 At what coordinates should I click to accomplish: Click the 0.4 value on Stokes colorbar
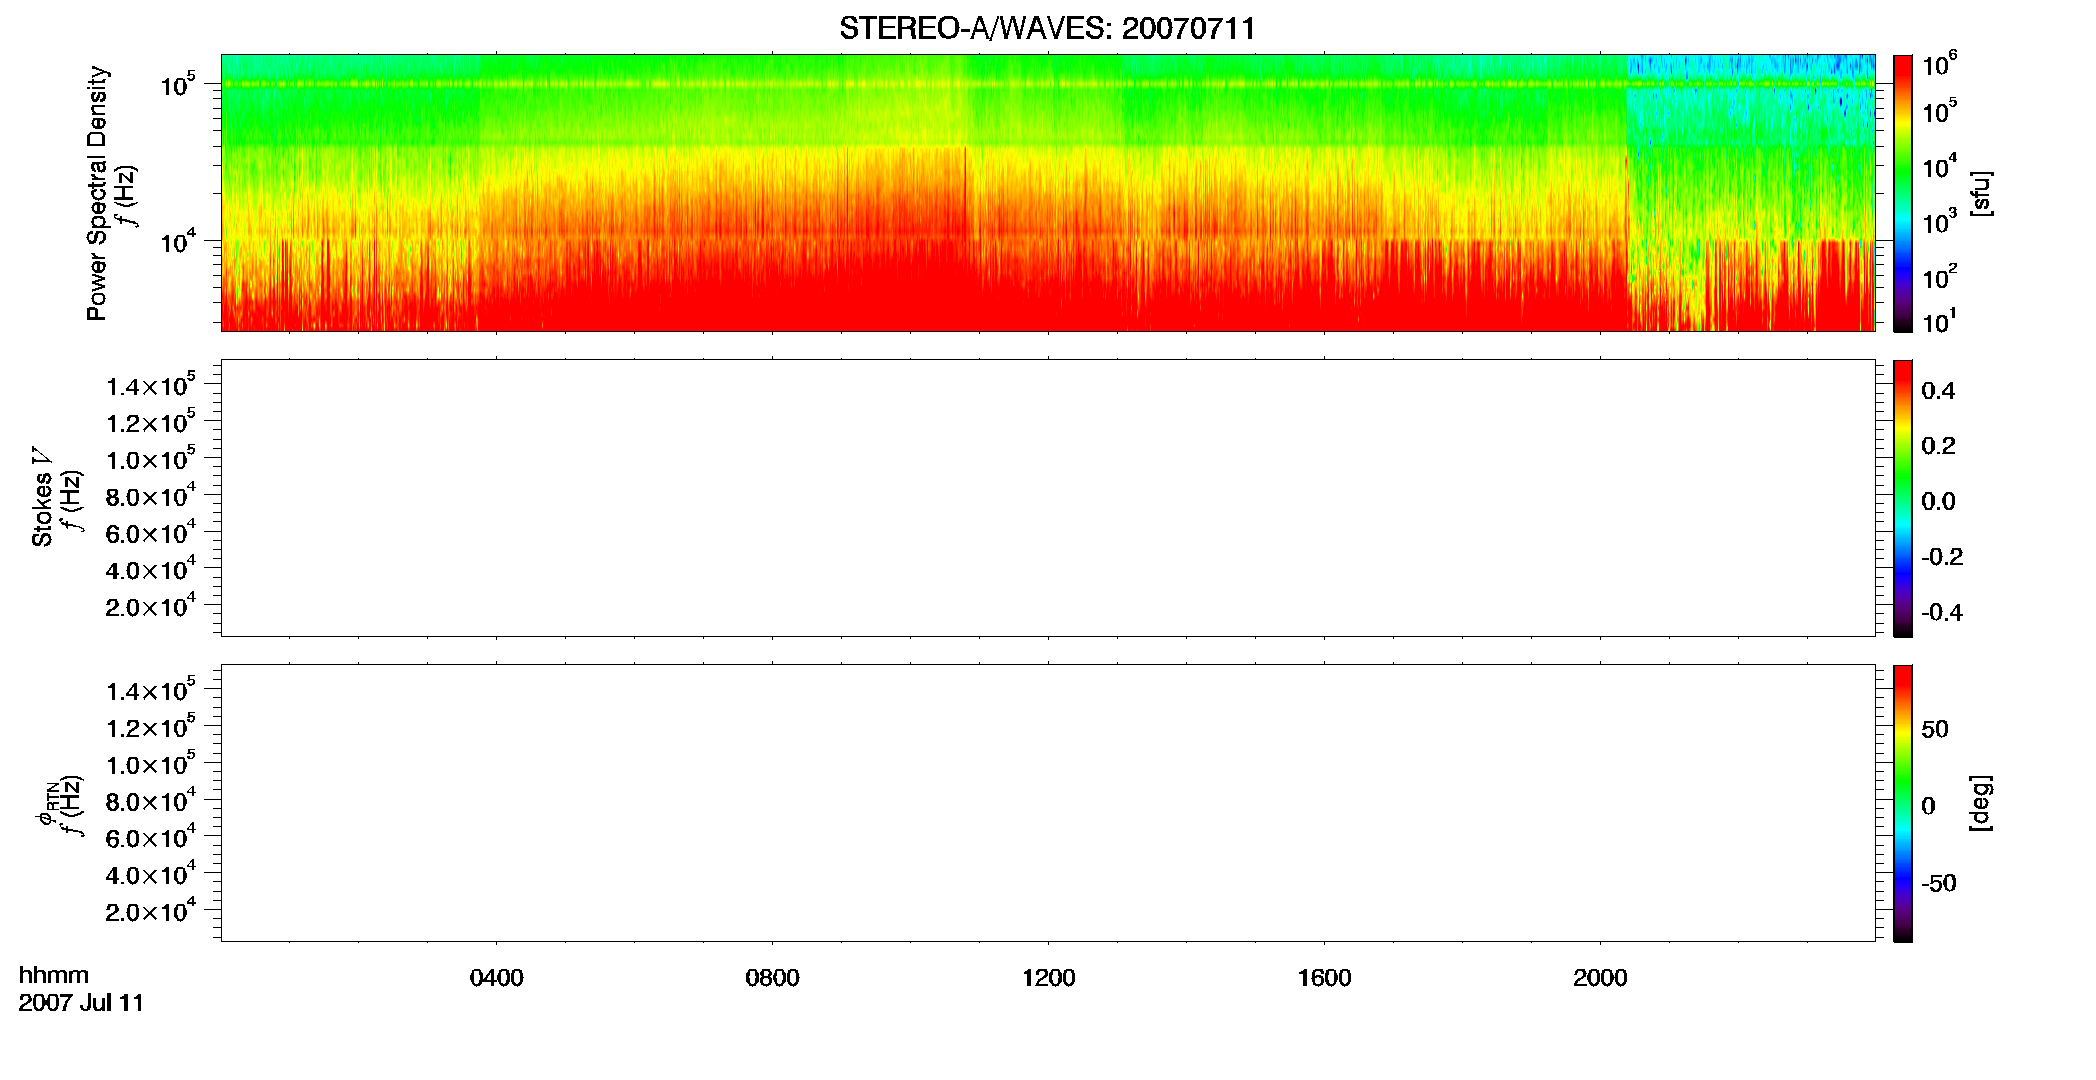[x=1938, y=391]
